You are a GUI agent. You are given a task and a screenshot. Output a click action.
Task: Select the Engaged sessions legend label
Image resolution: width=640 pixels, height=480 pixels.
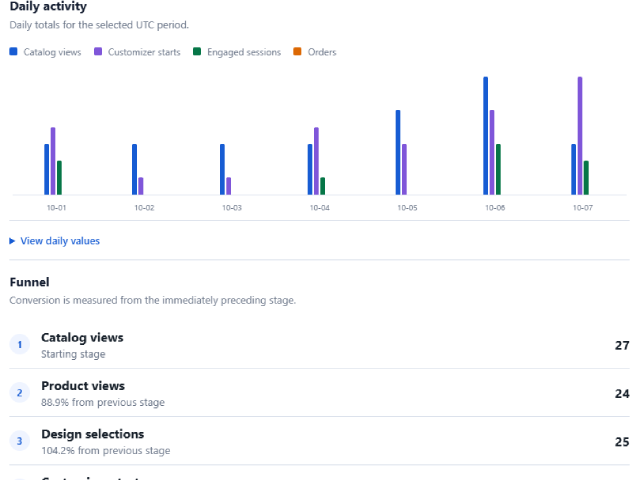(244, 52)
